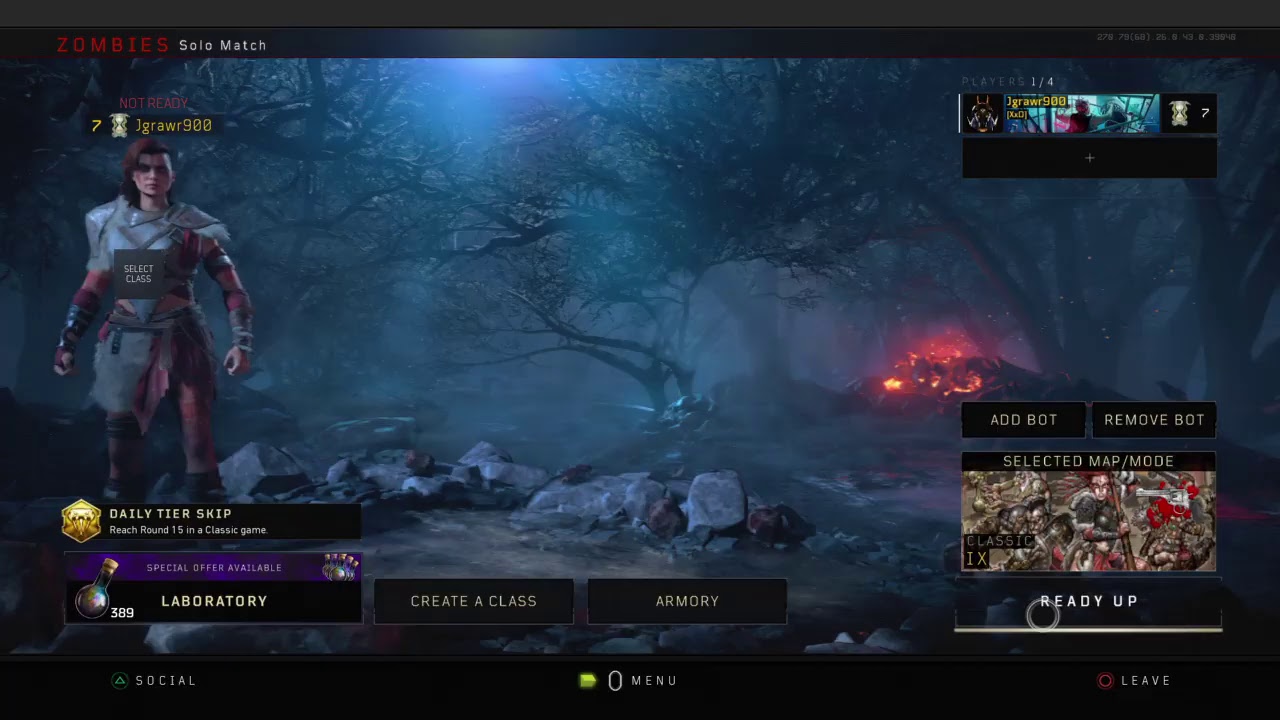Click the rank skull icon next to Jgrawr900
This screenshot has height=720, width=1280.
pyautogui.click(x=119, y=125)
